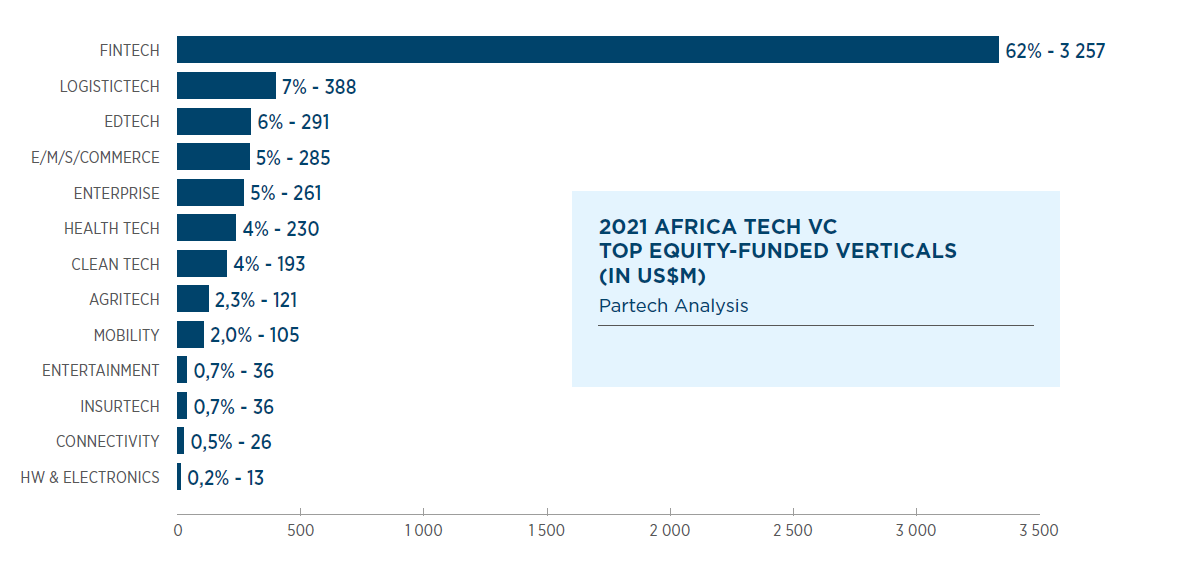Select the HEALTH TECH bar
The height and width of the screenshot is (579, 1180).
pyautogui.click(x=207, y=228)
